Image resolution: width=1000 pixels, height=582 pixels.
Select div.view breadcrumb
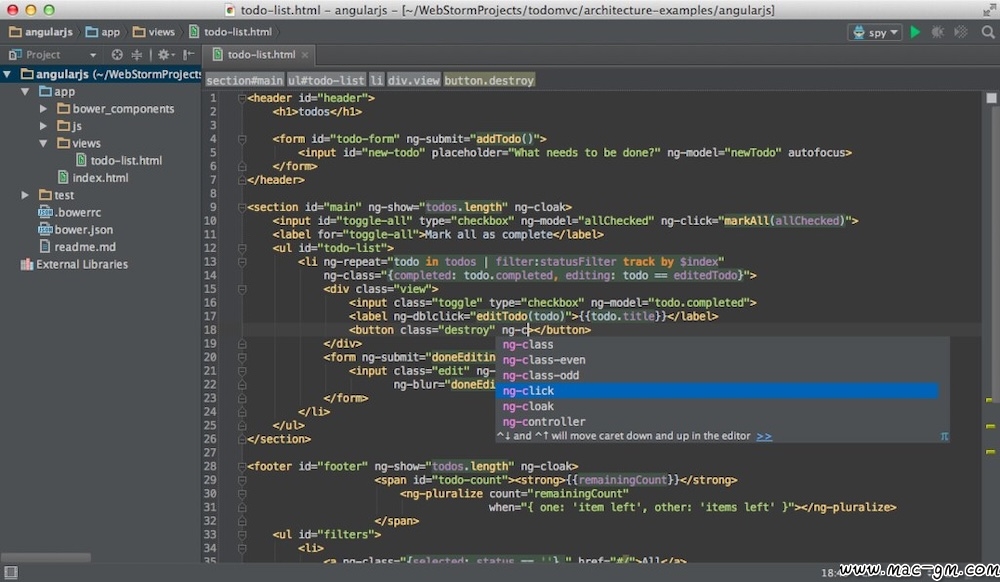[x=413, y=80]
